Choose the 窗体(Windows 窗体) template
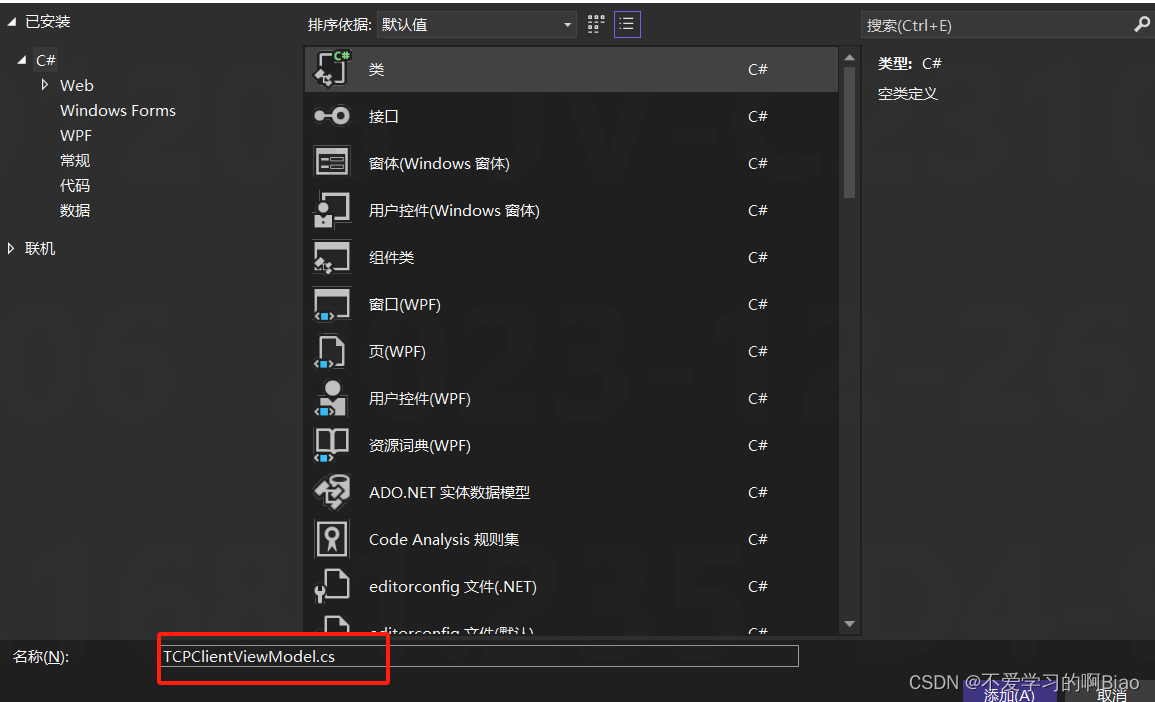1155x702 pixels. pos(333,163)
